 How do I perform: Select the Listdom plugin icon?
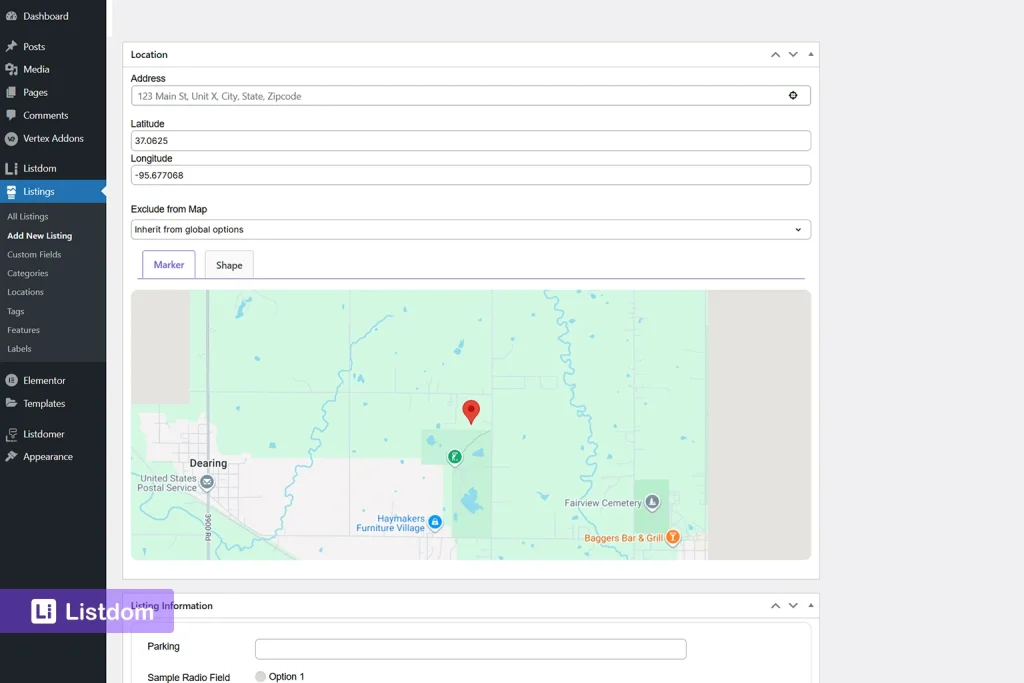click(x=14, y=168)
